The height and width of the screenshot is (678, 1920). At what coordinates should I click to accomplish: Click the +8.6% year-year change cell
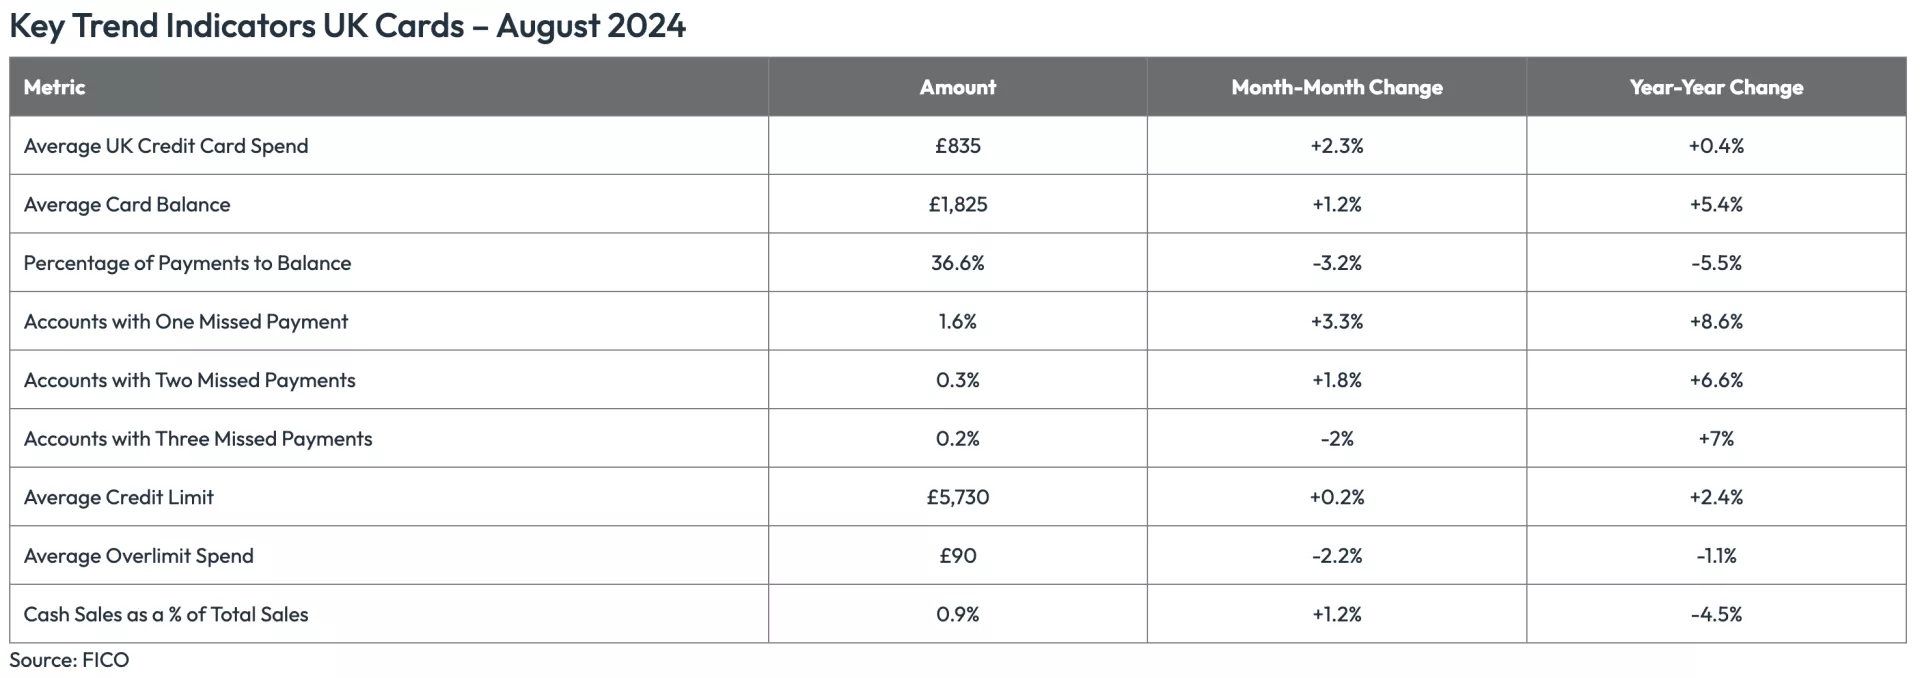coord(1716,322)
